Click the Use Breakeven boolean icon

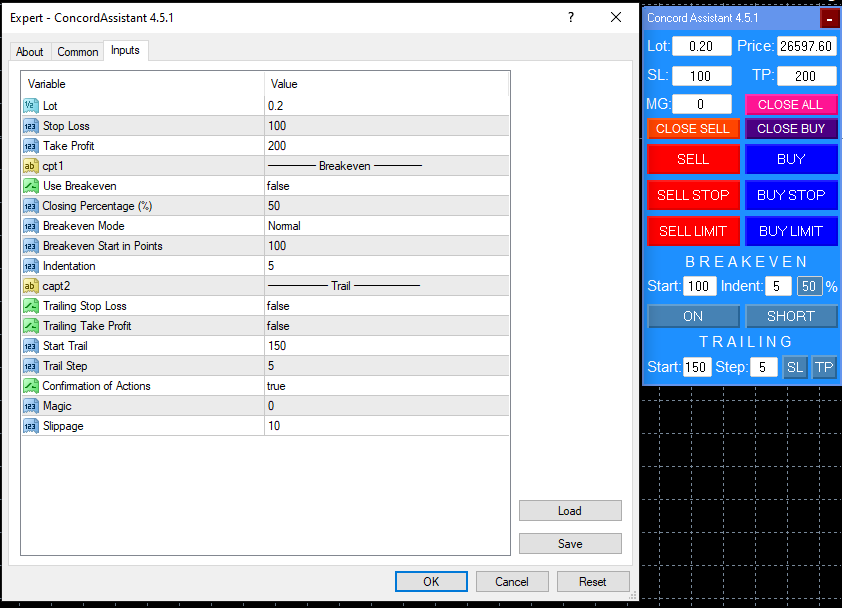pyautogui.click(x=31, y=186)
